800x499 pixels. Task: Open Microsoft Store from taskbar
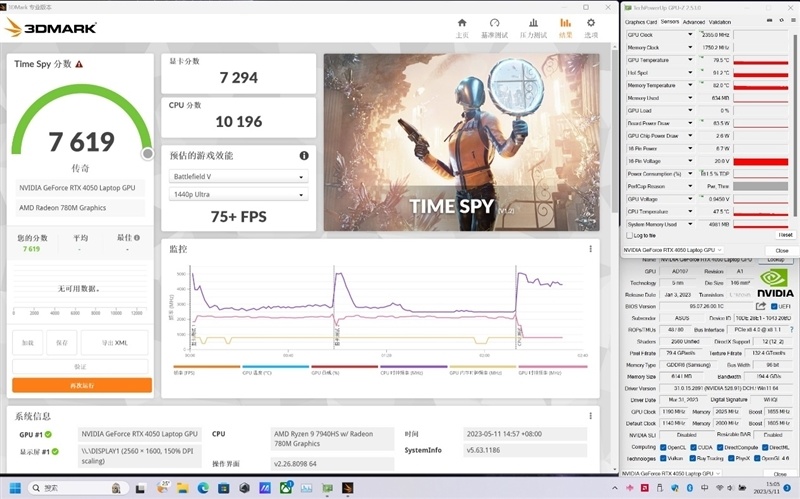(223, 488)
